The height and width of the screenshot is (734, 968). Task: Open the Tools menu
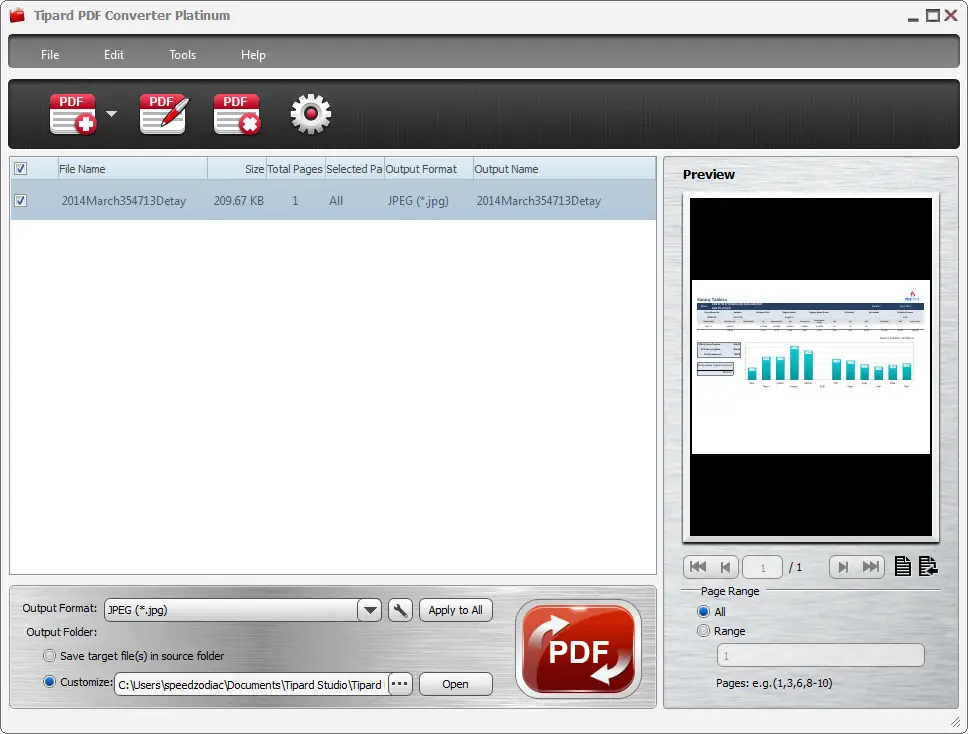click(182, 55)
